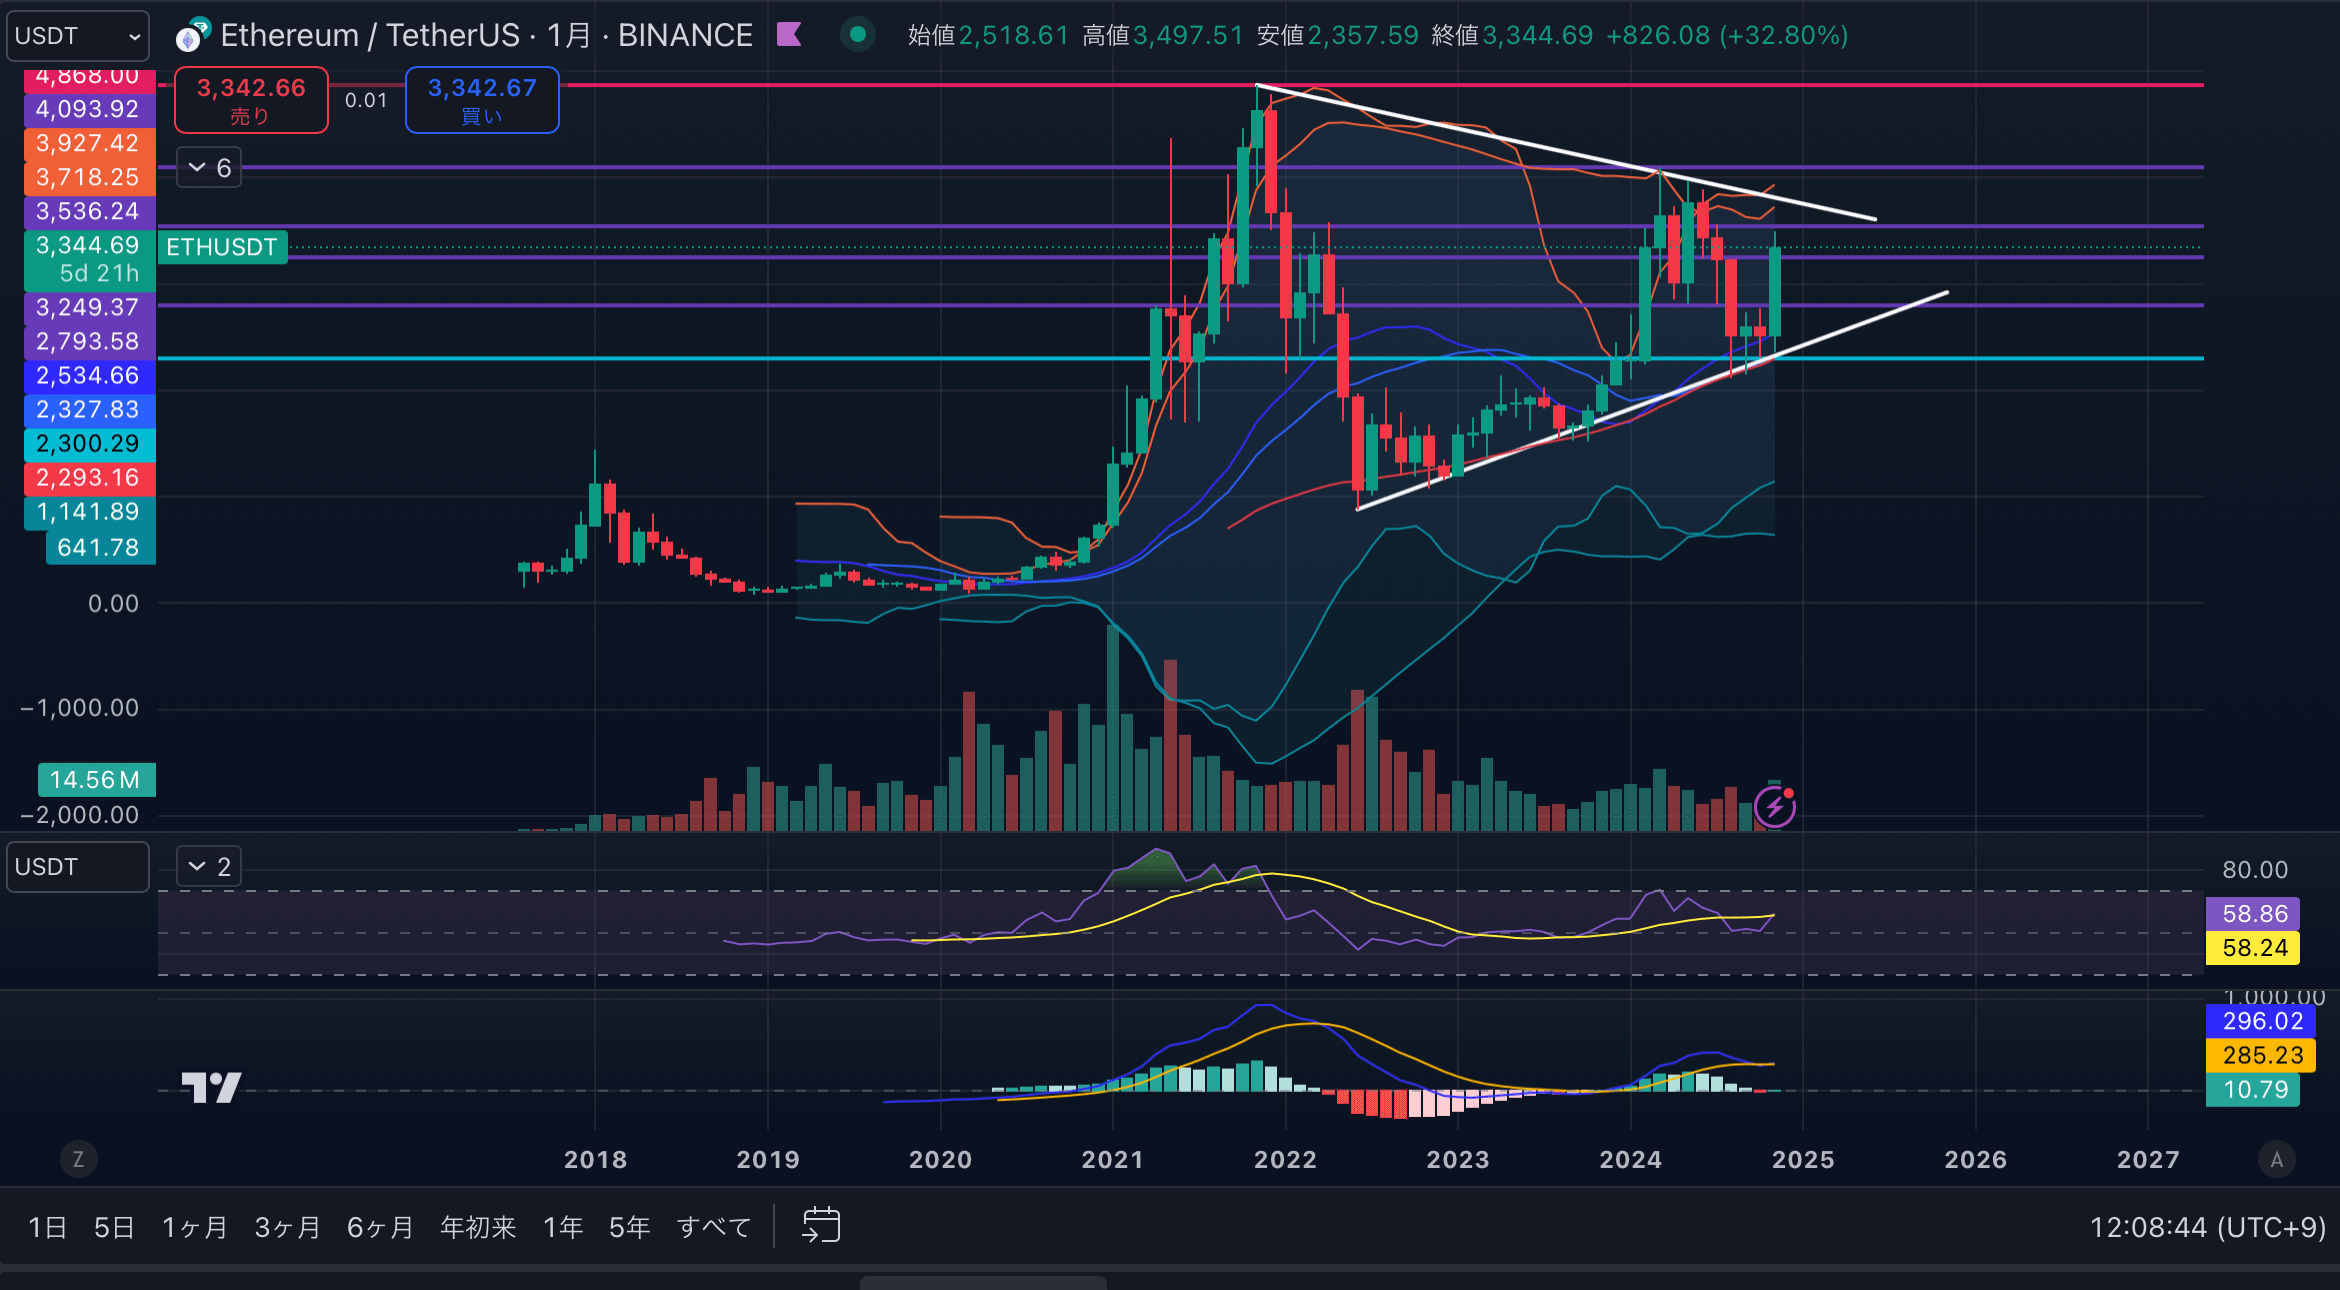Click the 2021 time axis label
Viewport: 2340px width, 1290px height.
(1113, 1159)
